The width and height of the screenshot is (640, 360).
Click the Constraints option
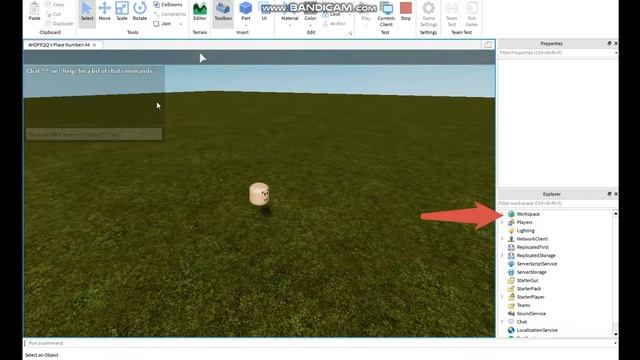click(169, 14)
